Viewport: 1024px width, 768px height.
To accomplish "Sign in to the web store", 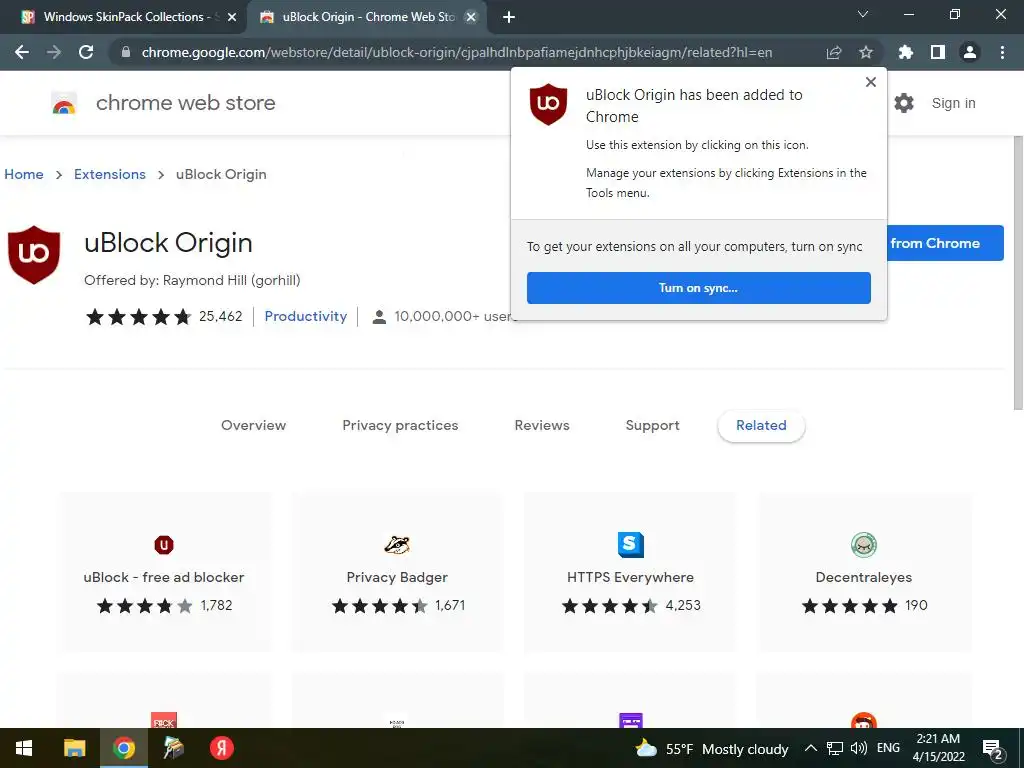I will (953, 103).
